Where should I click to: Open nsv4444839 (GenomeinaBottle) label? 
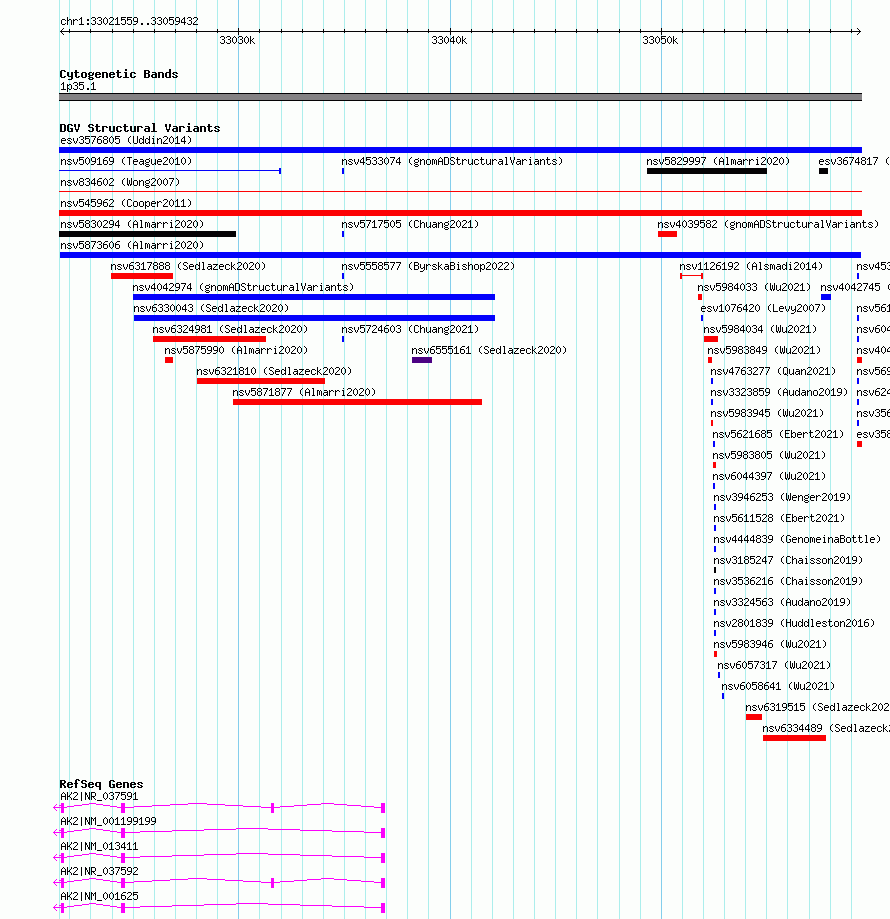(x=797, y=539)
